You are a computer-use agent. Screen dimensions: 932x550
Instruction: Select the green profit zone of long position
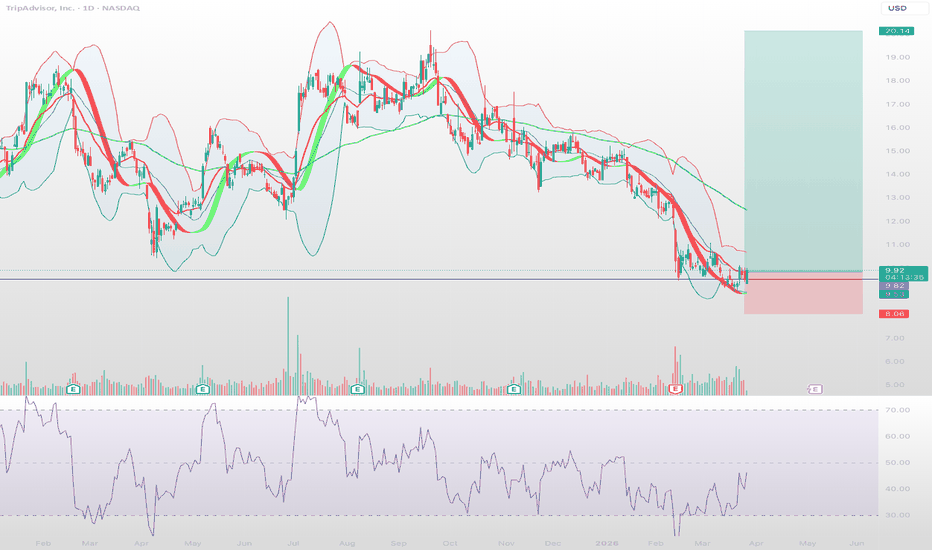(803, 150)
